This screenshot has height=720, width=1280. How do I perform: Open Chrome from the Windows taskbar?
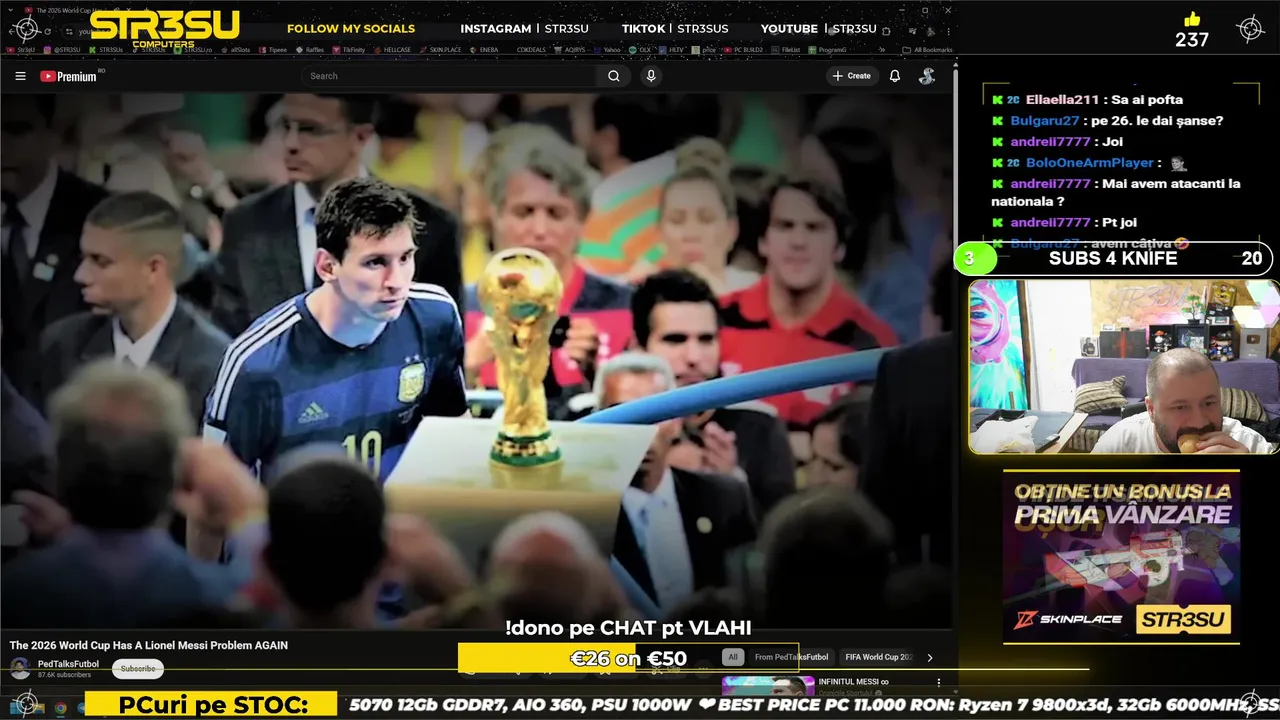pos(60,707)
